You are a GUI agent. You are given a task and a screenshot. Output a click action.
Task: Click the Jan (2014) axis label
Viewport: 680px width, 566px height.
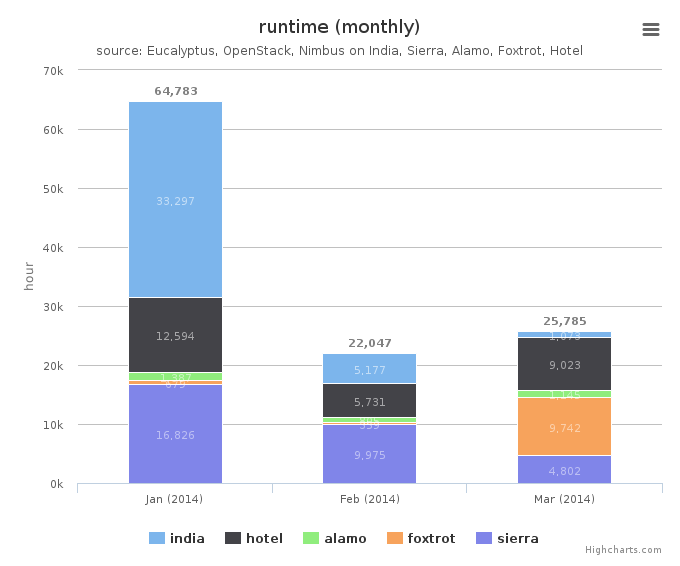(174, 499)
